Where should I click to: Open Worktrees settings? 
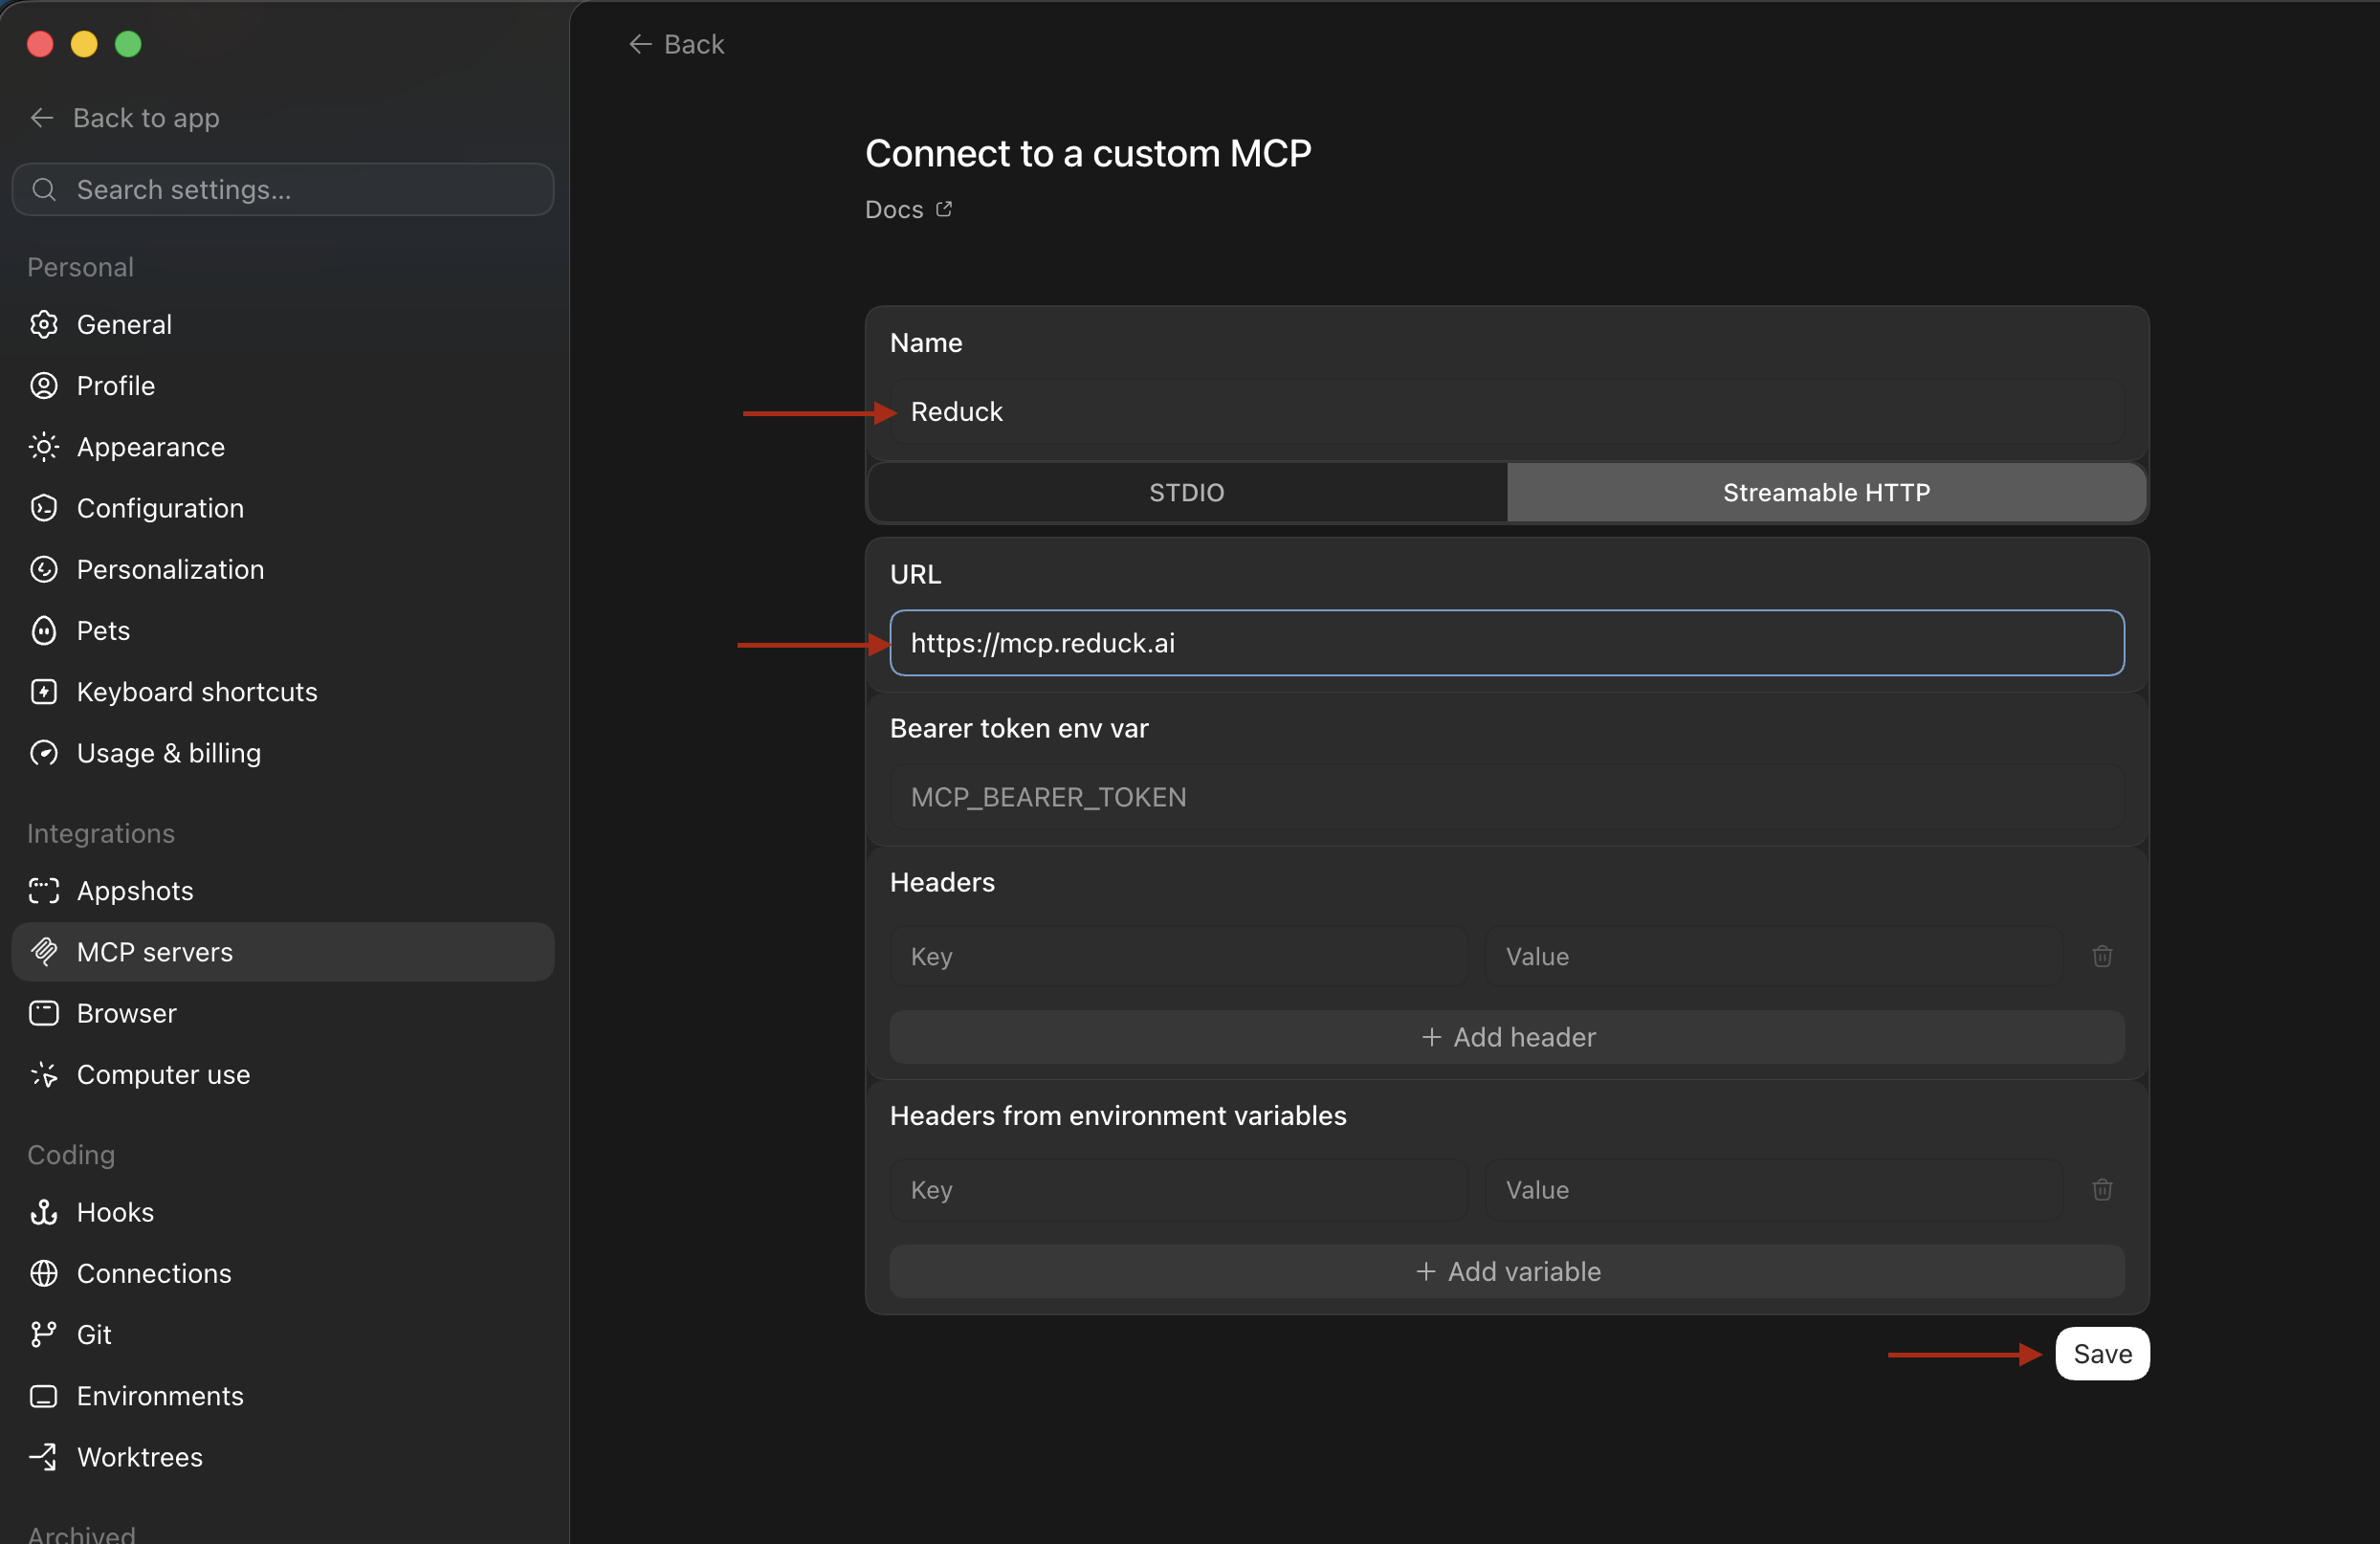(x=283, y=1457)
